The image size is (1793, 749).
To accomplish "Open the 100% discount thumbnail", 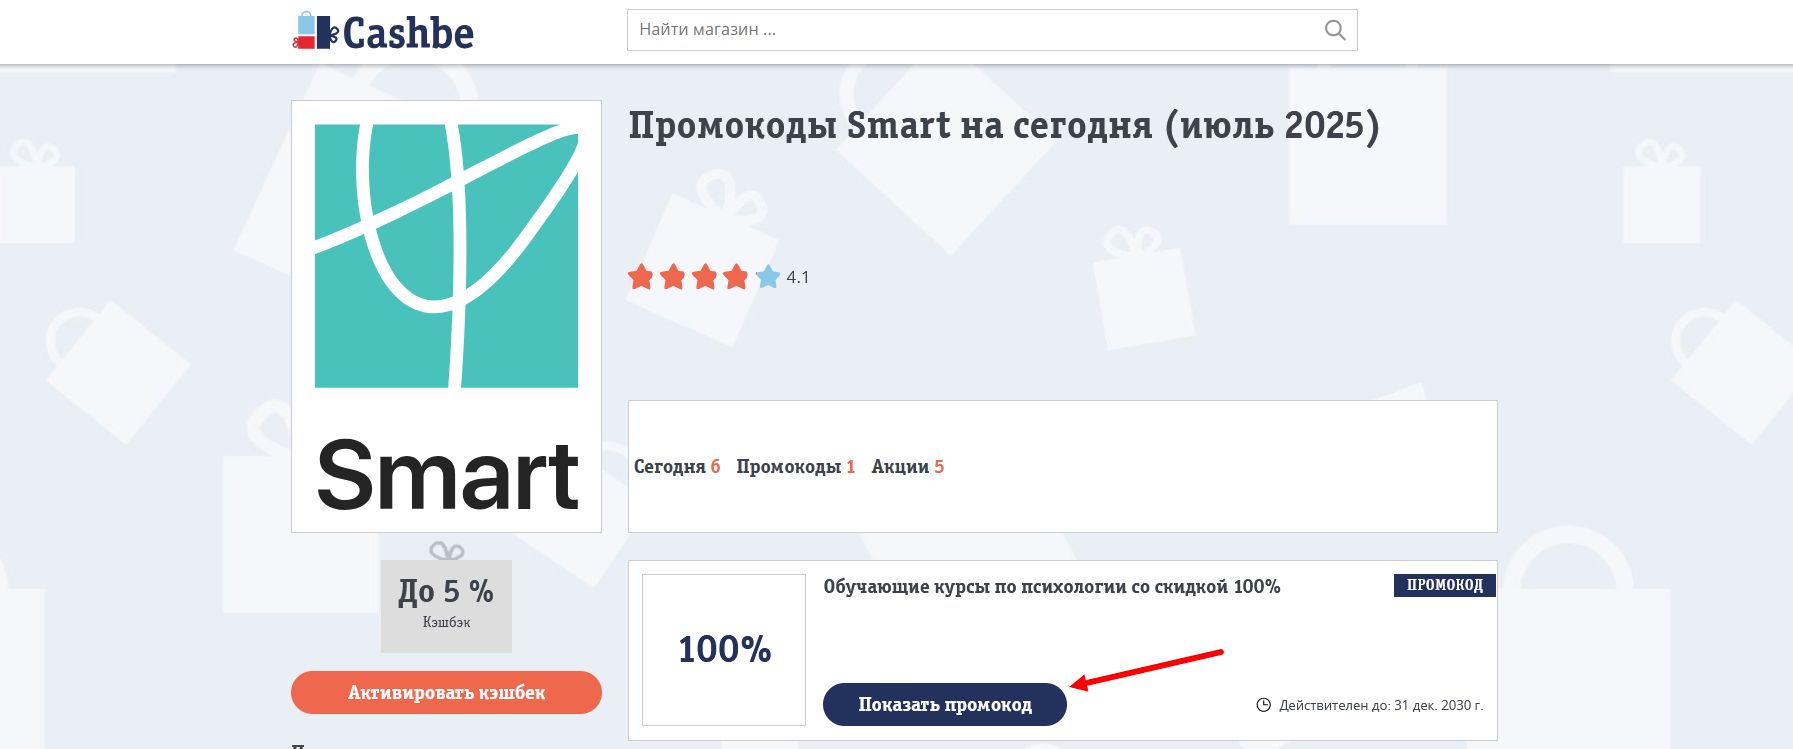I will coord(724,650).
